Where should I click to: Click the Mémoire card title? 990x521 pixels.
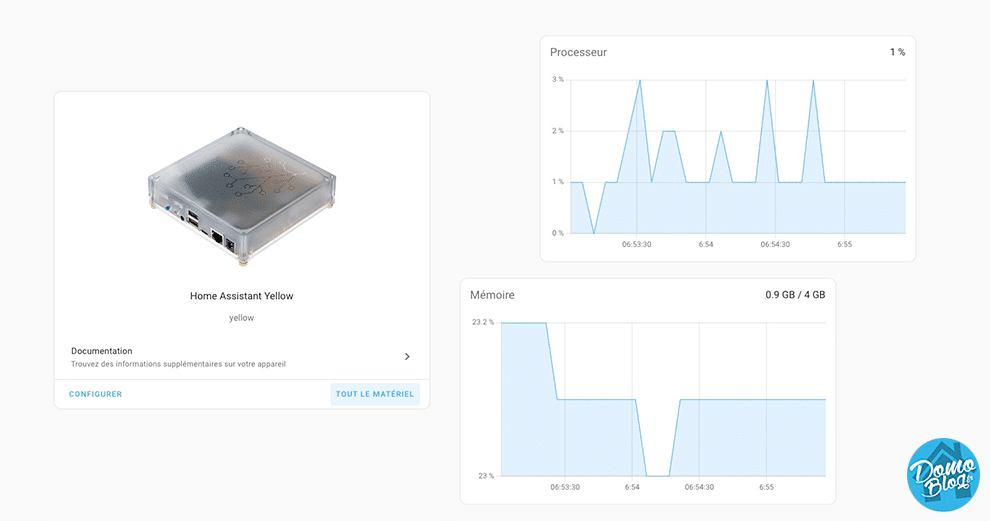(x=492, y=295)
